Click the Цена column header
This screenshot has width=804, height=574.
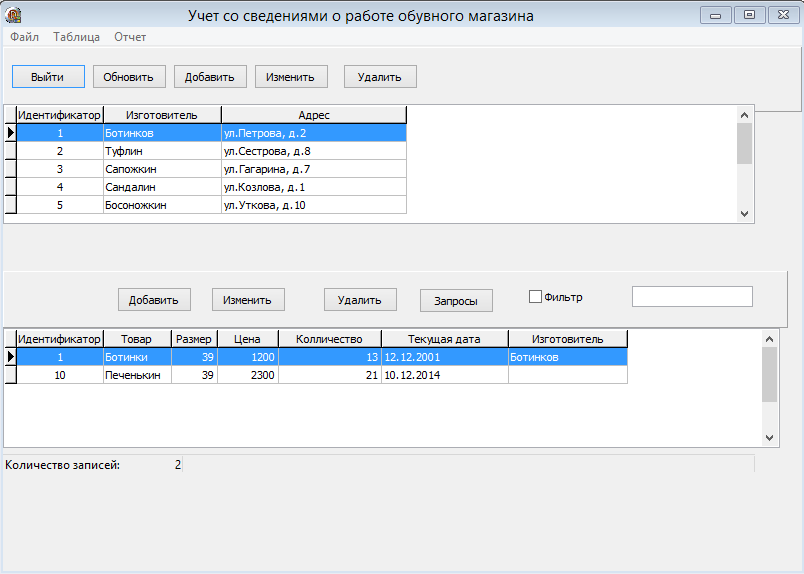tap(248, 339)
